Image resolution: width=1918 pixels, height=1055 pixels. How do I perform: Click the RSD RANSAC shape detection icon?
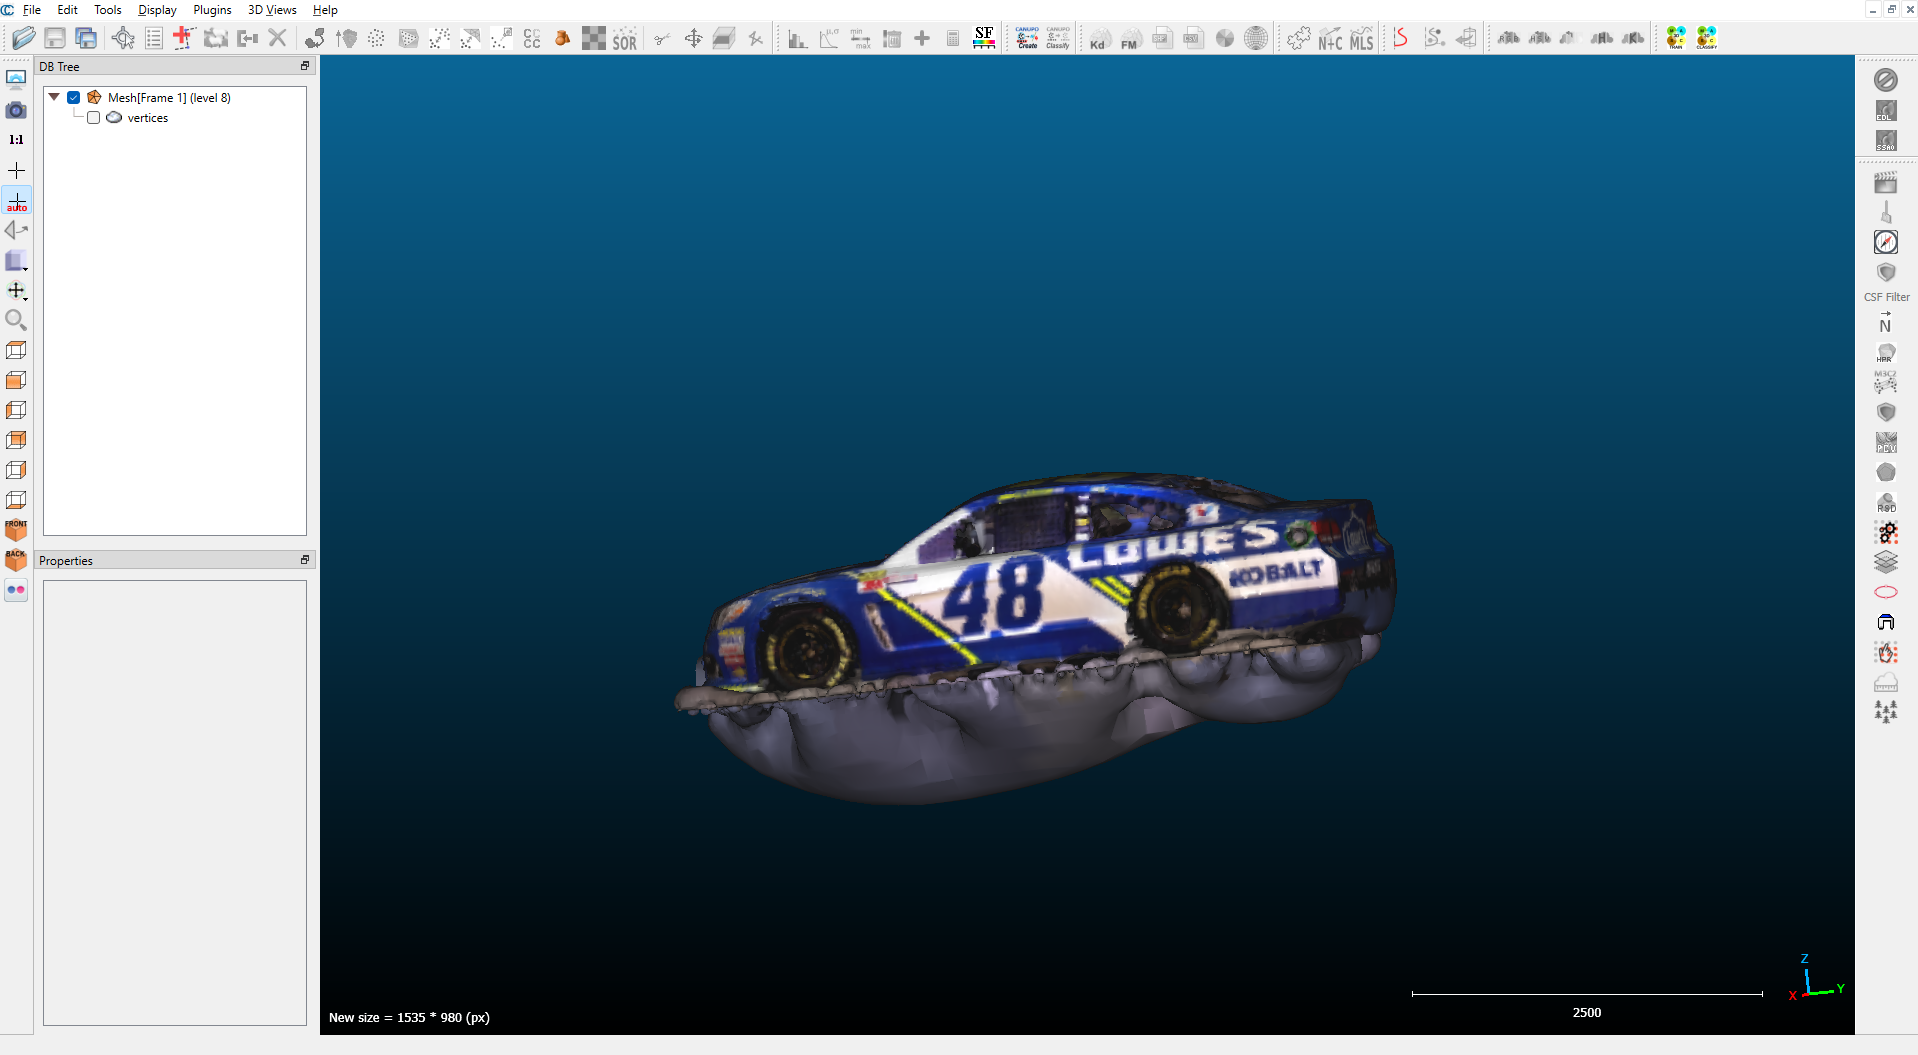point(1886,502)
